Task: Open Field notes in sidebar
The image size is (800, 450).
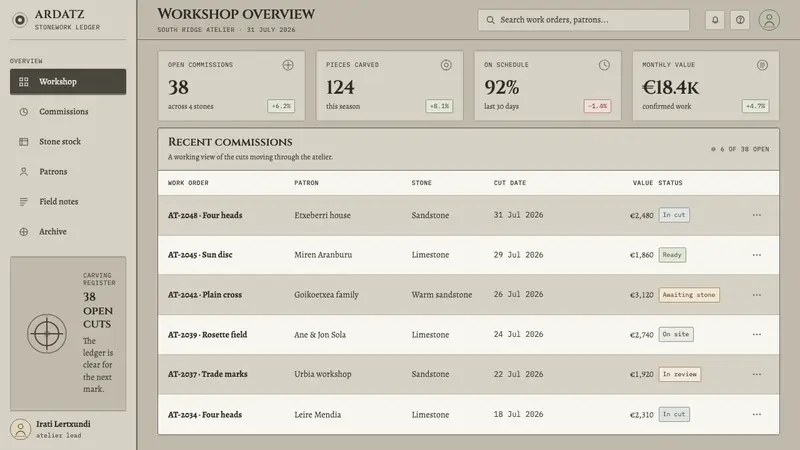Action: (x=68, y=202)
